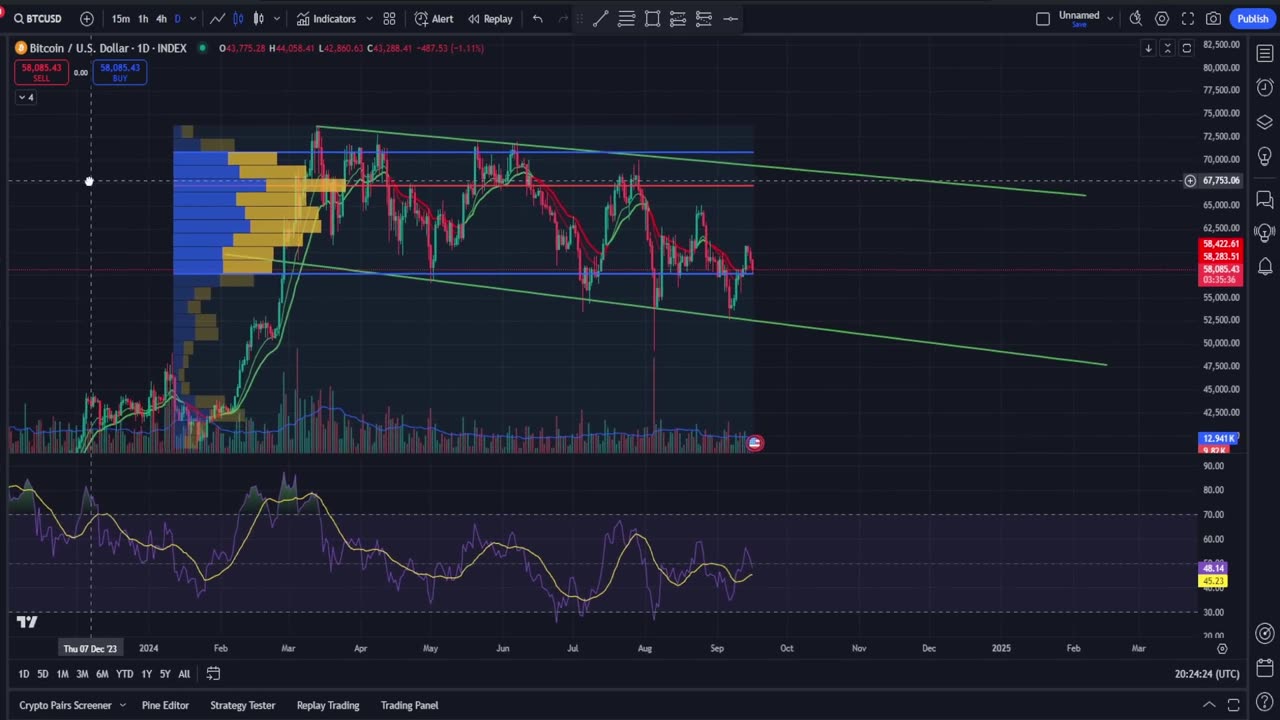
Task: Open the notifications bell icon
Action: tap(1265, 266)
